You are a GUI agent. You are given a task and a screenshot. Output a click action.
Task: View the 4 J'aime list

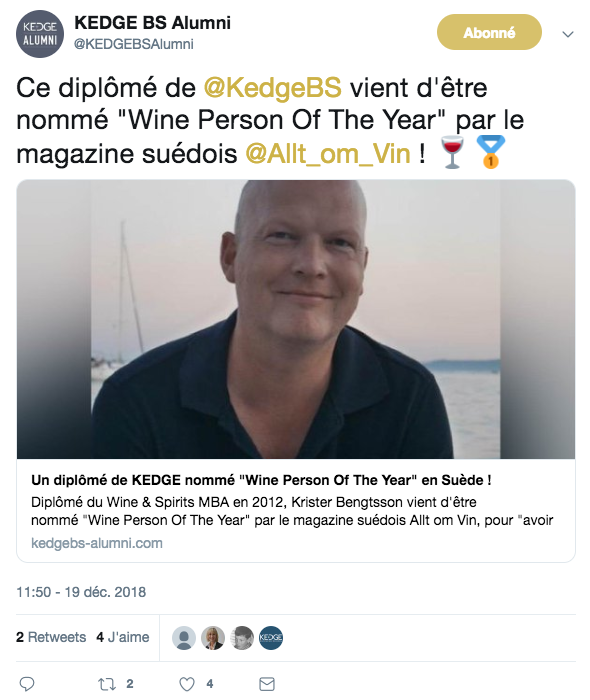123,637
